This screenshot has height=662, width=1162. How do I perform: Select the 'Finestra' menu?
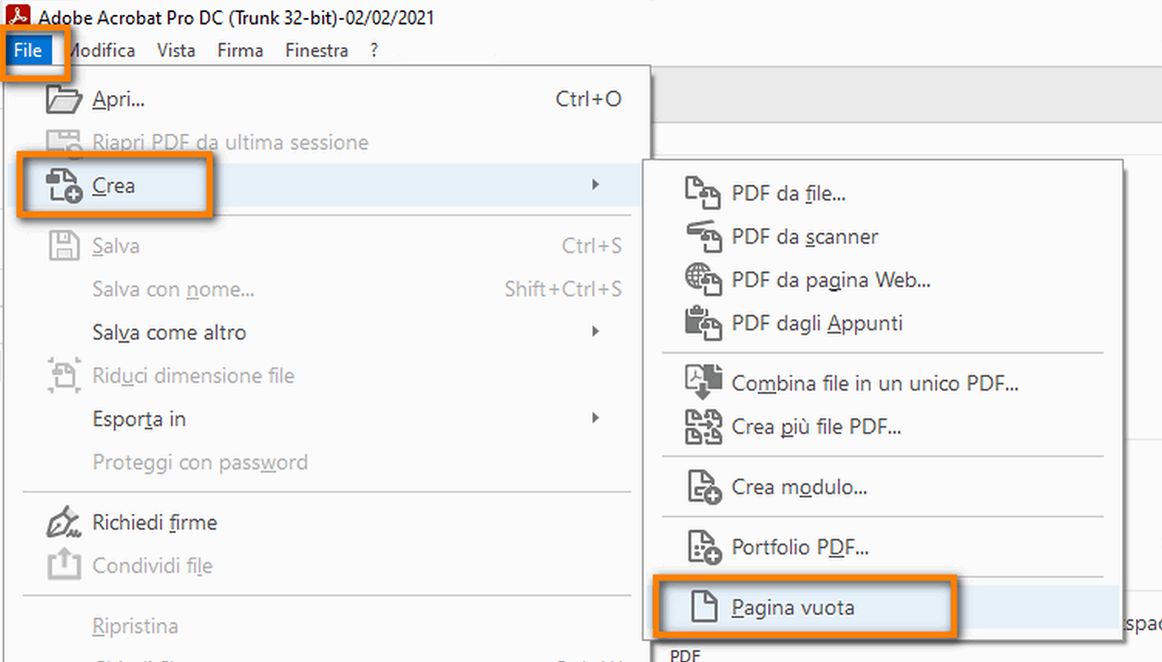316,50
